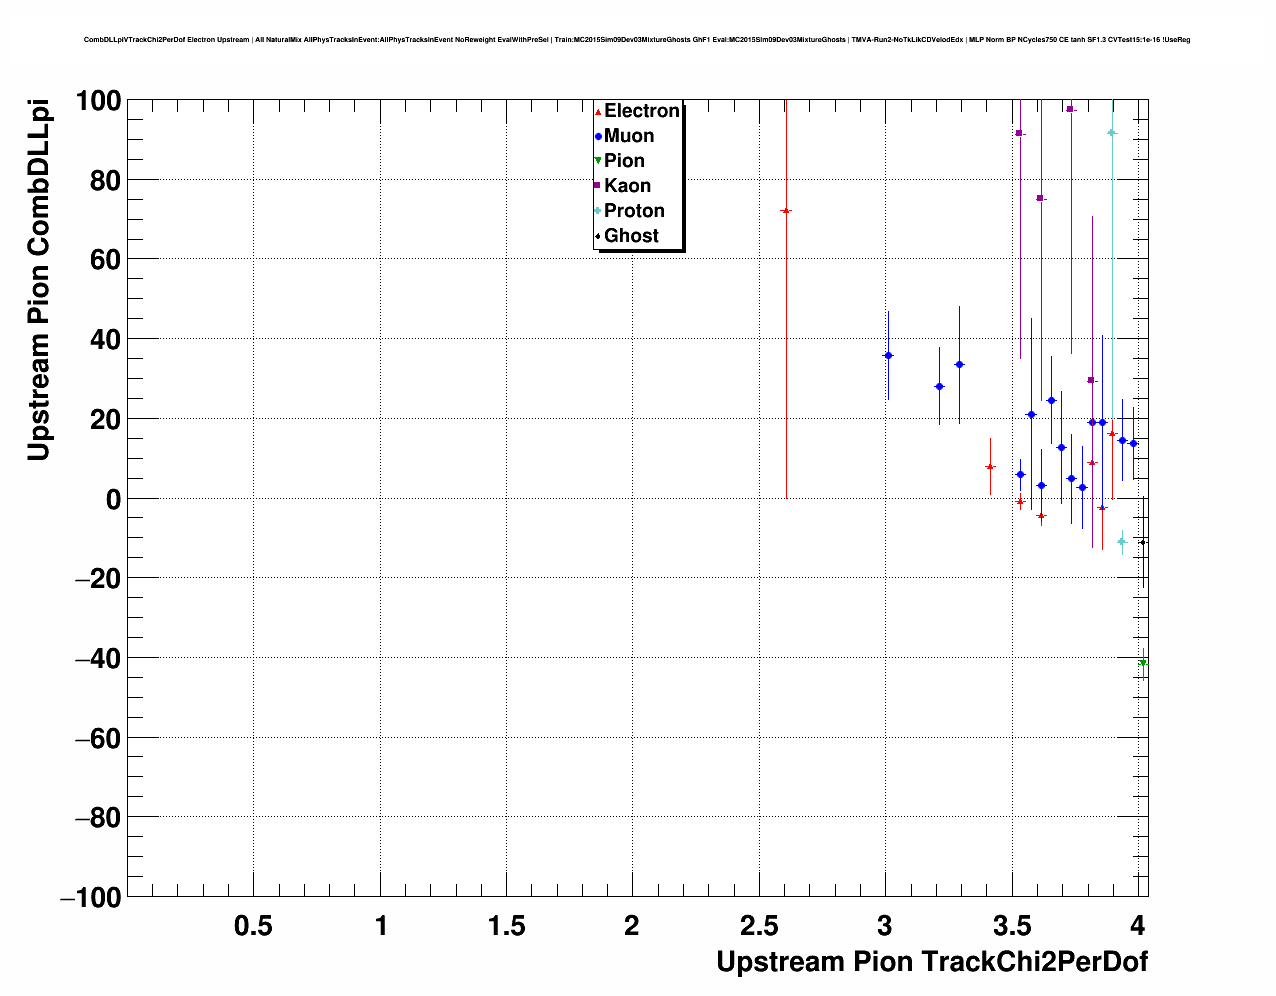Click the purple Kaon square legend marker
Viewport: 1276px width, 996px height.
point(598,186)
